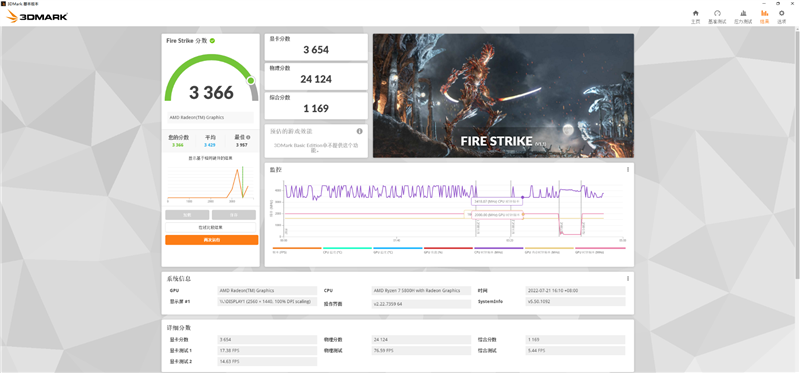Click the Compare Result Online button

[x=210, y=228]
